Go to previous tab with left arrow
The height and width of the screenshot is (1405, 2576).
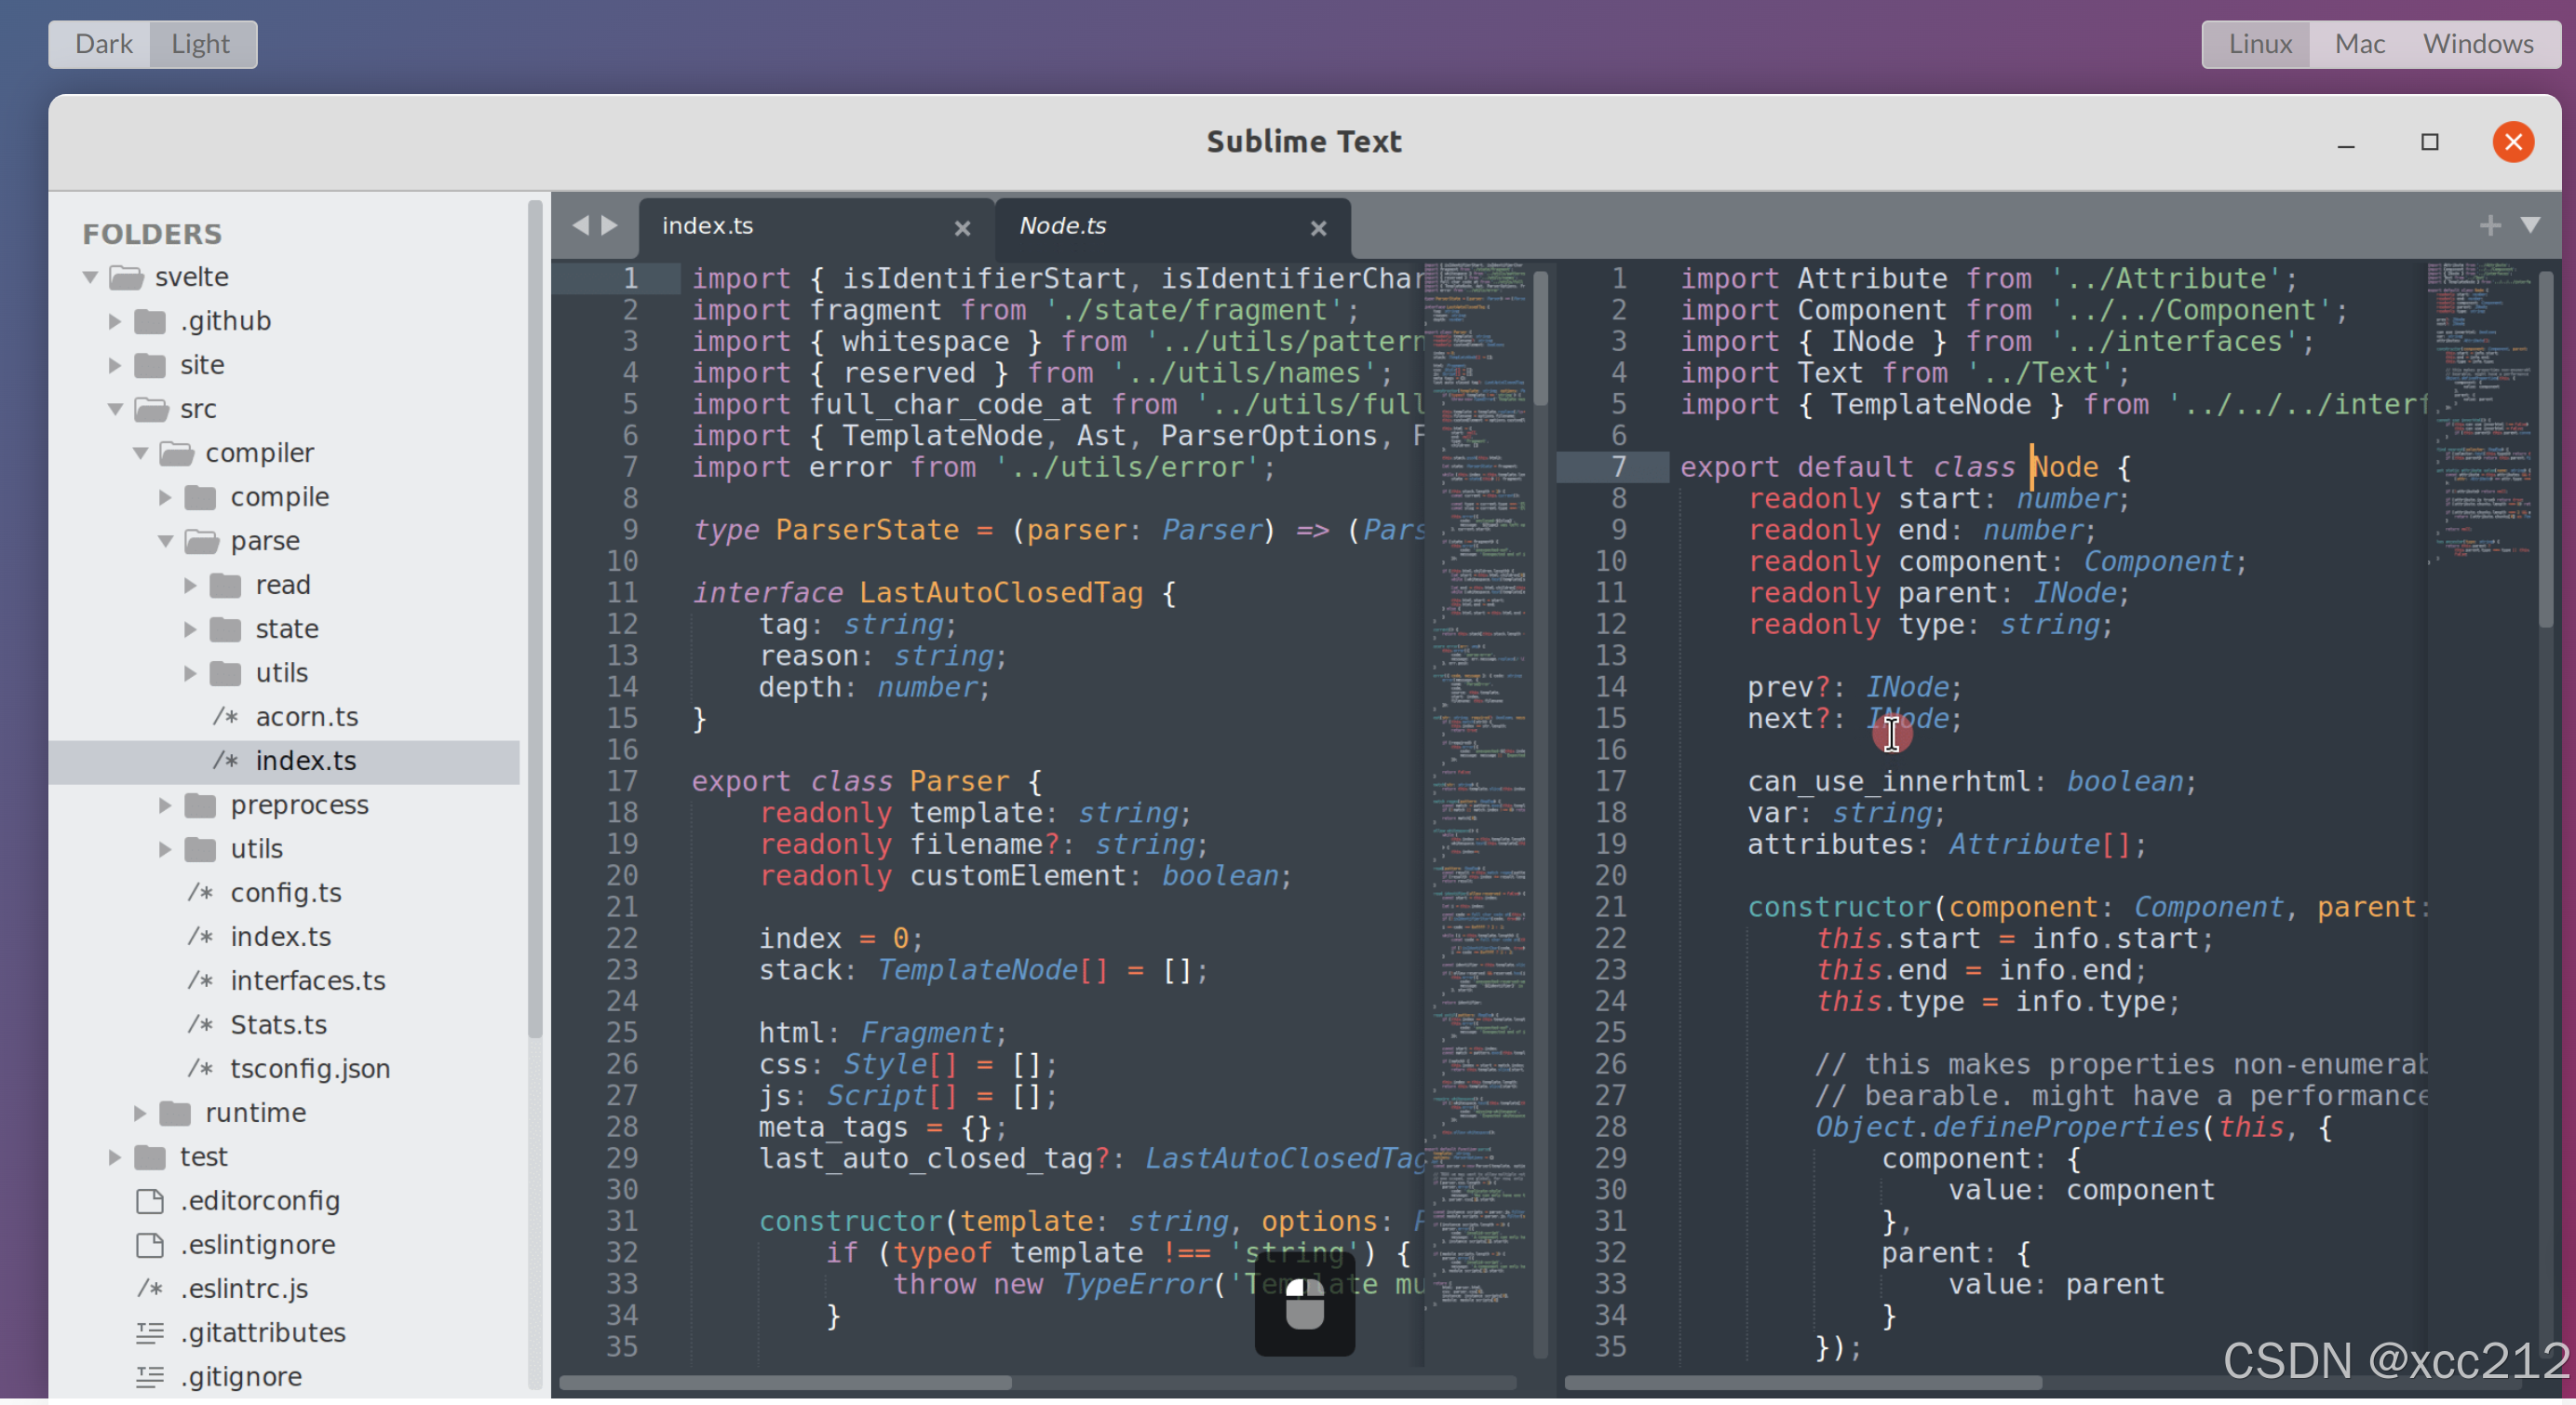(580, 225)
